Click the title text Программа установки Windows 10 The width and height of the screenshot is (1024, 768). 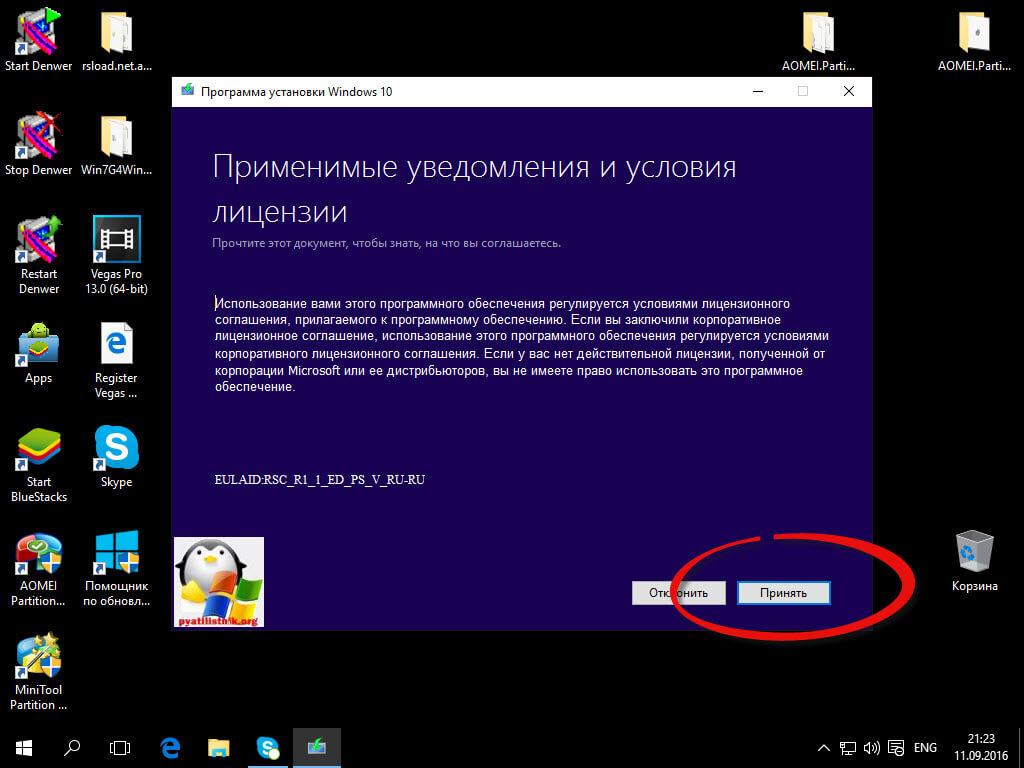[296, 91]
